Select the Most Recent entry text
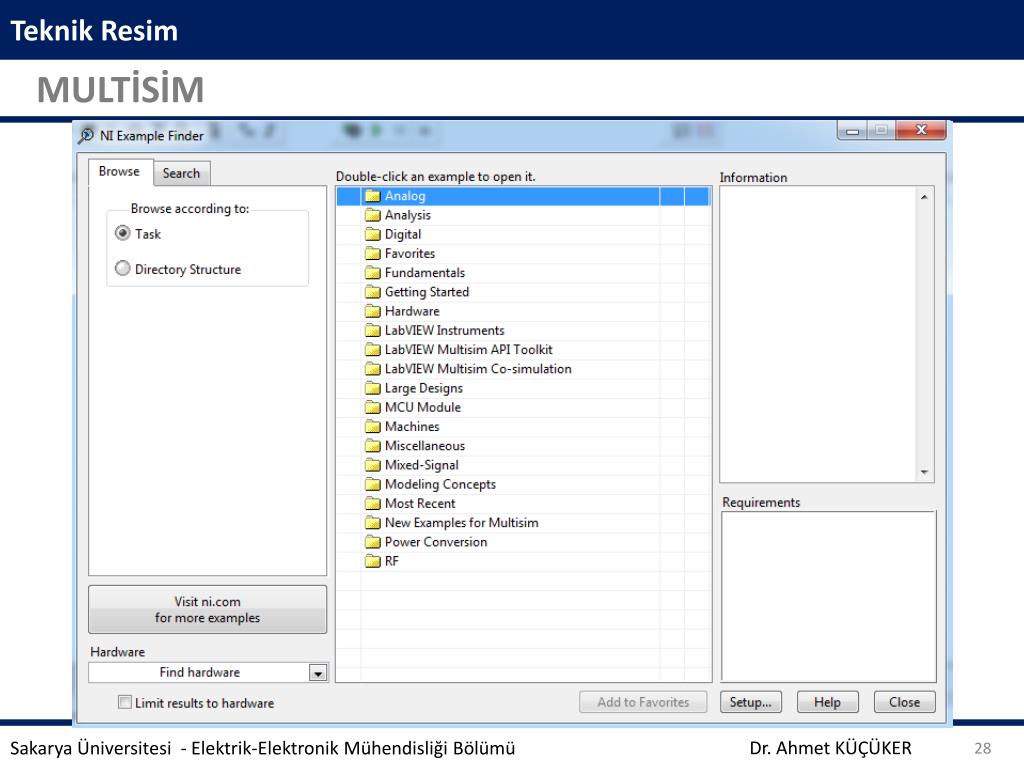1024x768 pixels. pos(420,504)
